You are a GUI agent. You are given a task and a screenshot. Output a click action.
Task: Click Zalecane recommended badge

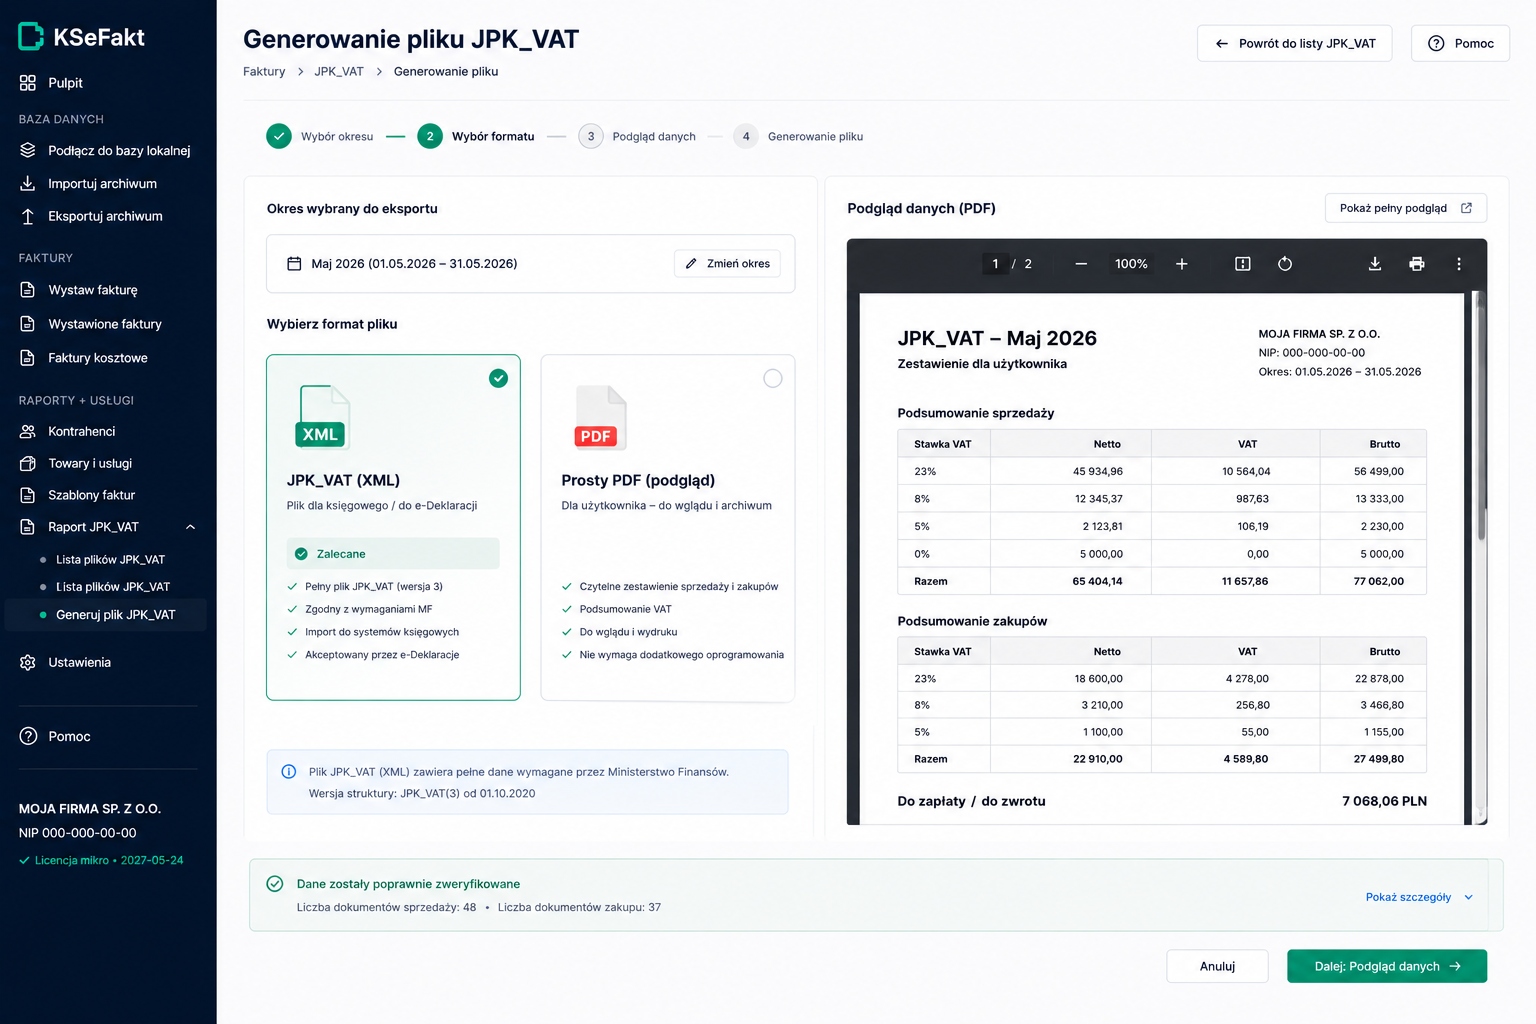[x=393, y=554]
